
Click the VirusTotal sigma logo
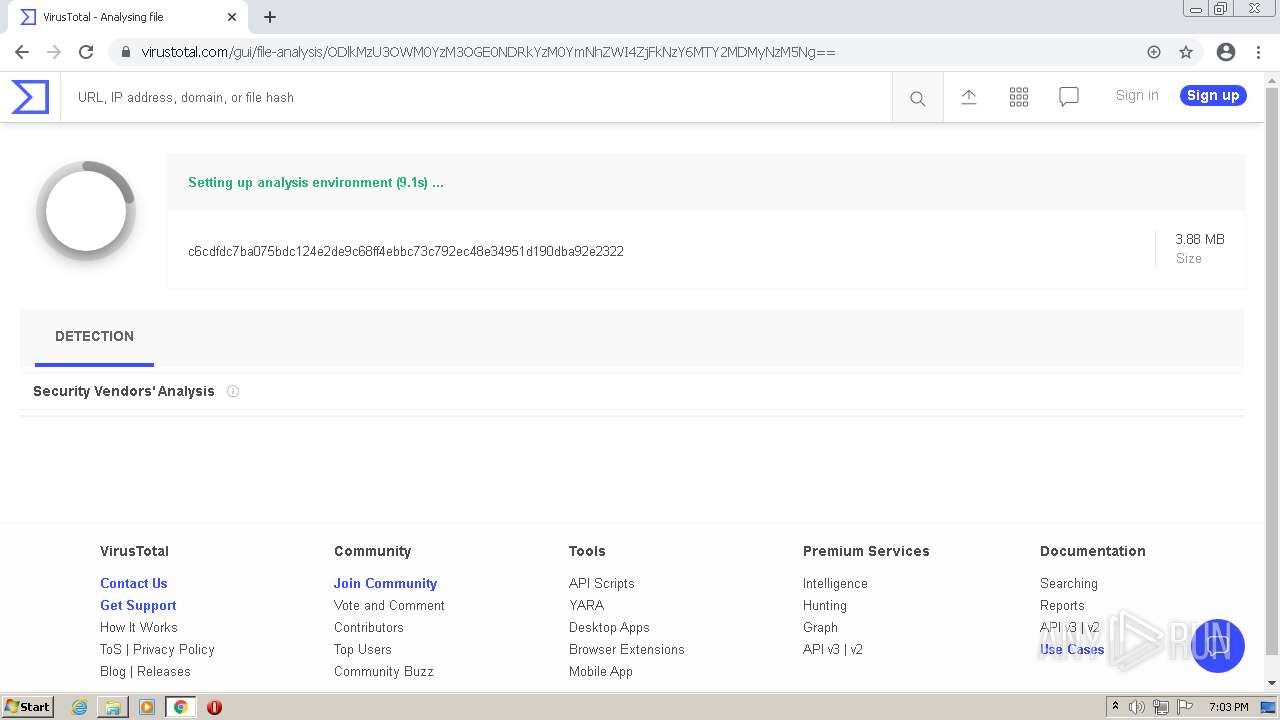tap(30, 97)
